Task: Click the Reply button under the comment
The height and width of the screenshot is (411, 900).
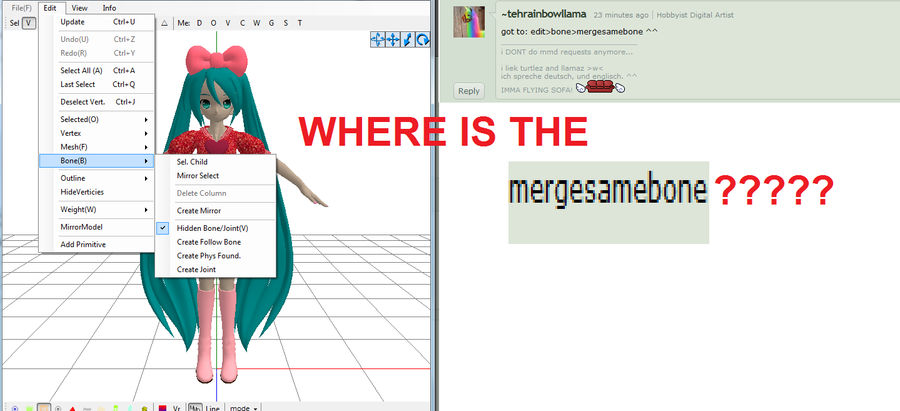Action: pos(468,91)
